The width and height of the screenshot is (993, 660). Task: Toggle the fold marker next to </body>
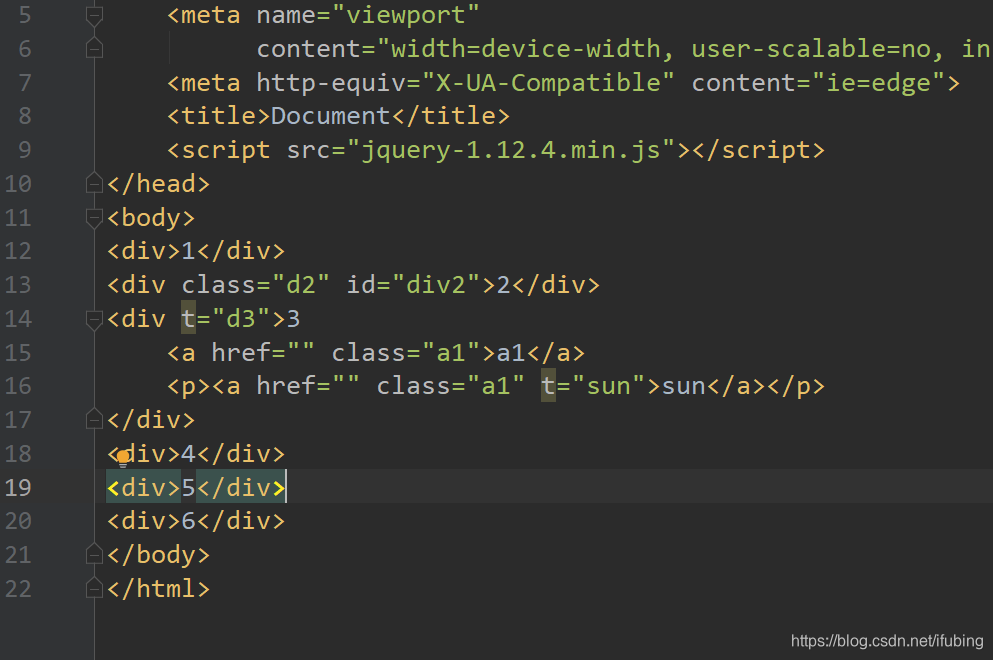[x=94, y=555]
